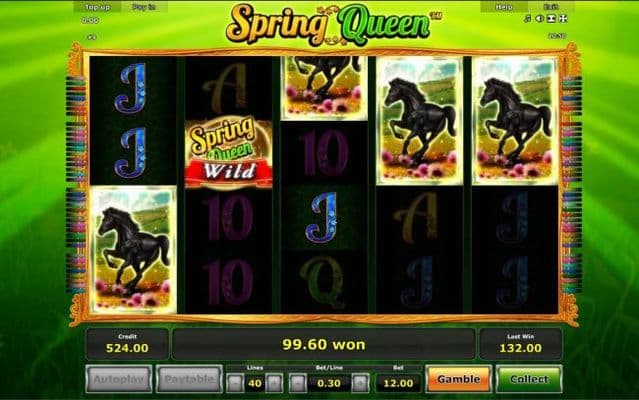Open the Help menu item
Image resolution: width=639 pixels, height=400 pixels.
click(x=504, y=7)
